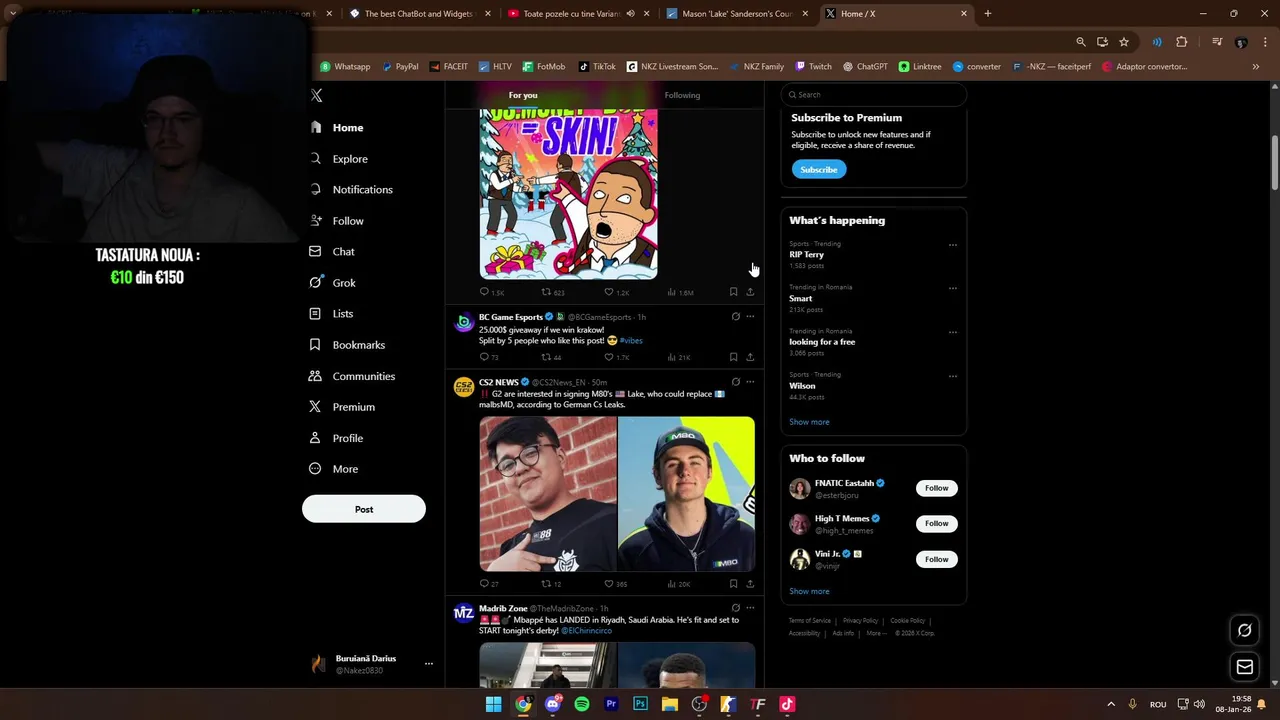This screenshot has width=1280, height=720.
Task: Click the Post button
Action: tap(364, 509)
